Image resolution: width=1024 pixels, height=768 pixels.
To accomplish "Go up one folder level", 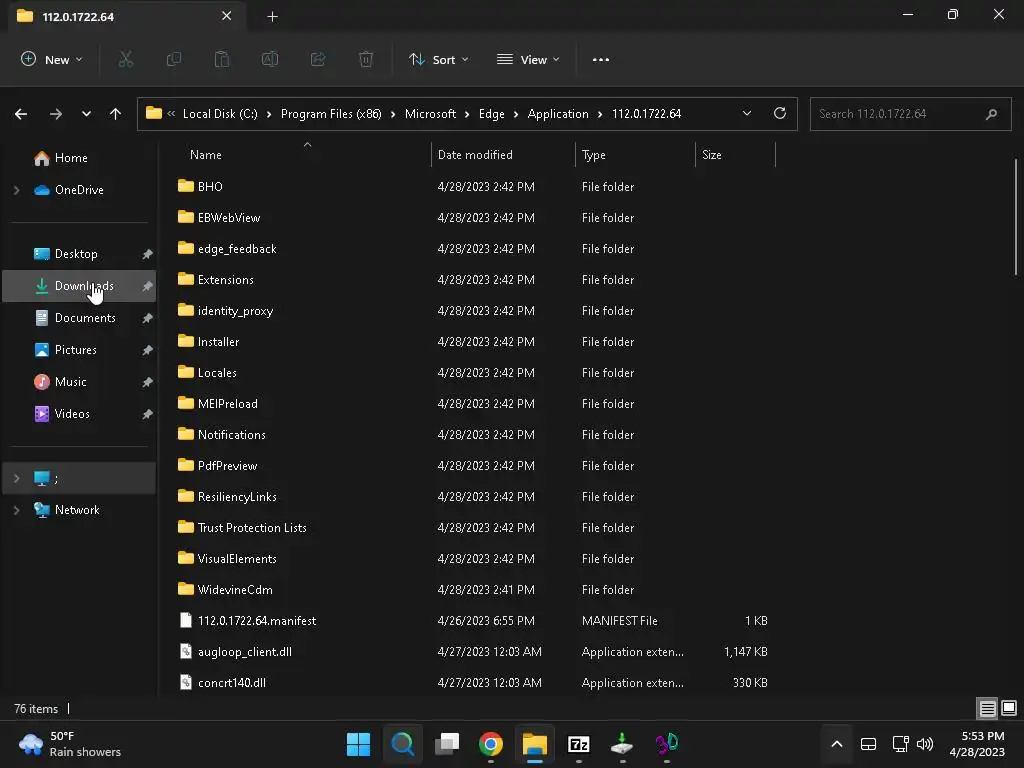I will point(116,114).
